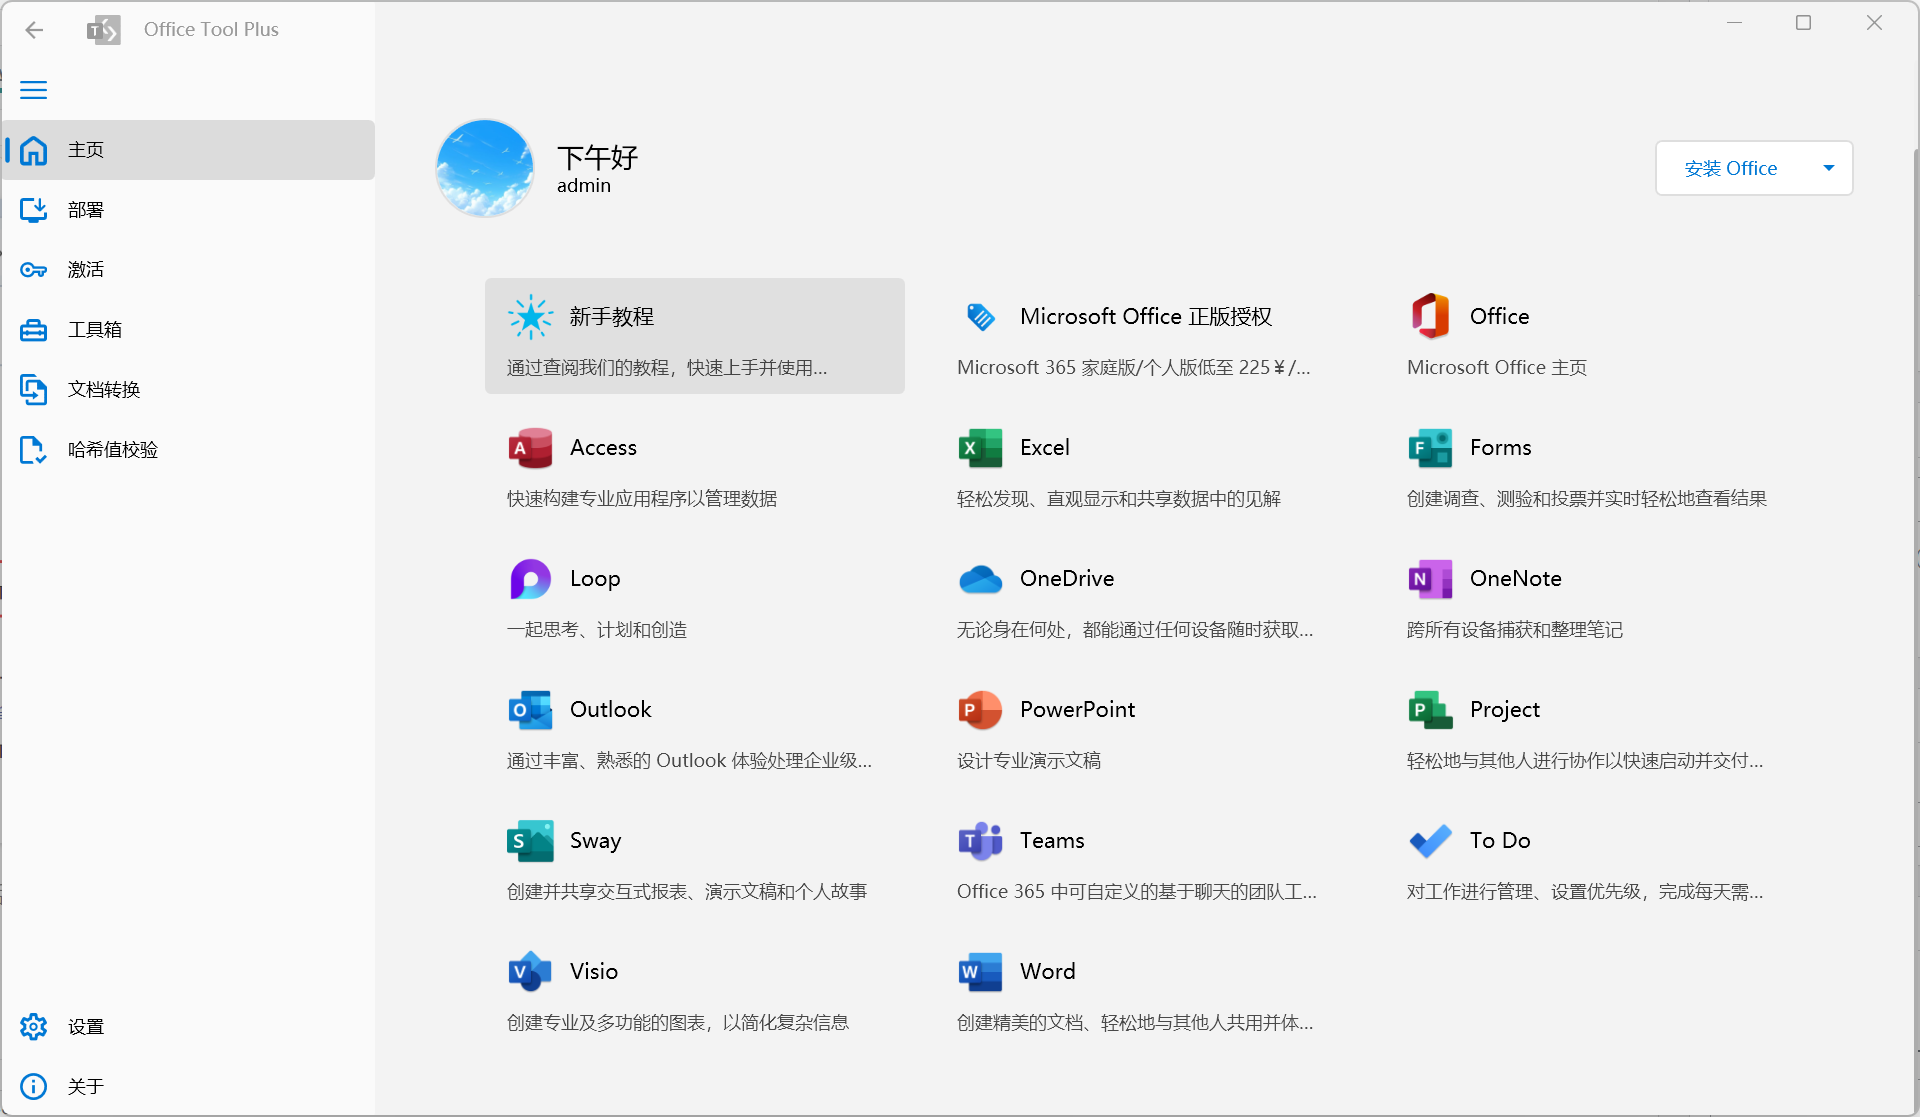
Task: Click the back arrow in title bar
Action: [x=34, y=30]
